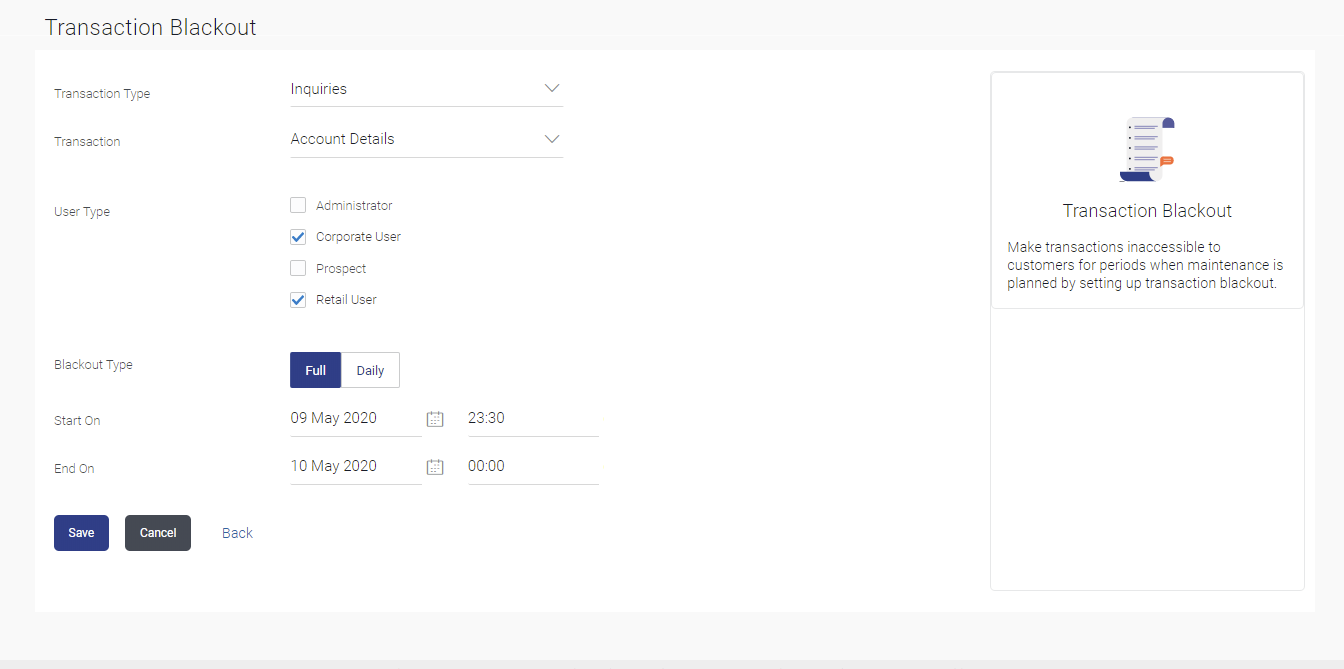Screen dimensions: 1344x669
Task: Go Back to the previous screen
Action: (x=237, y=533)
